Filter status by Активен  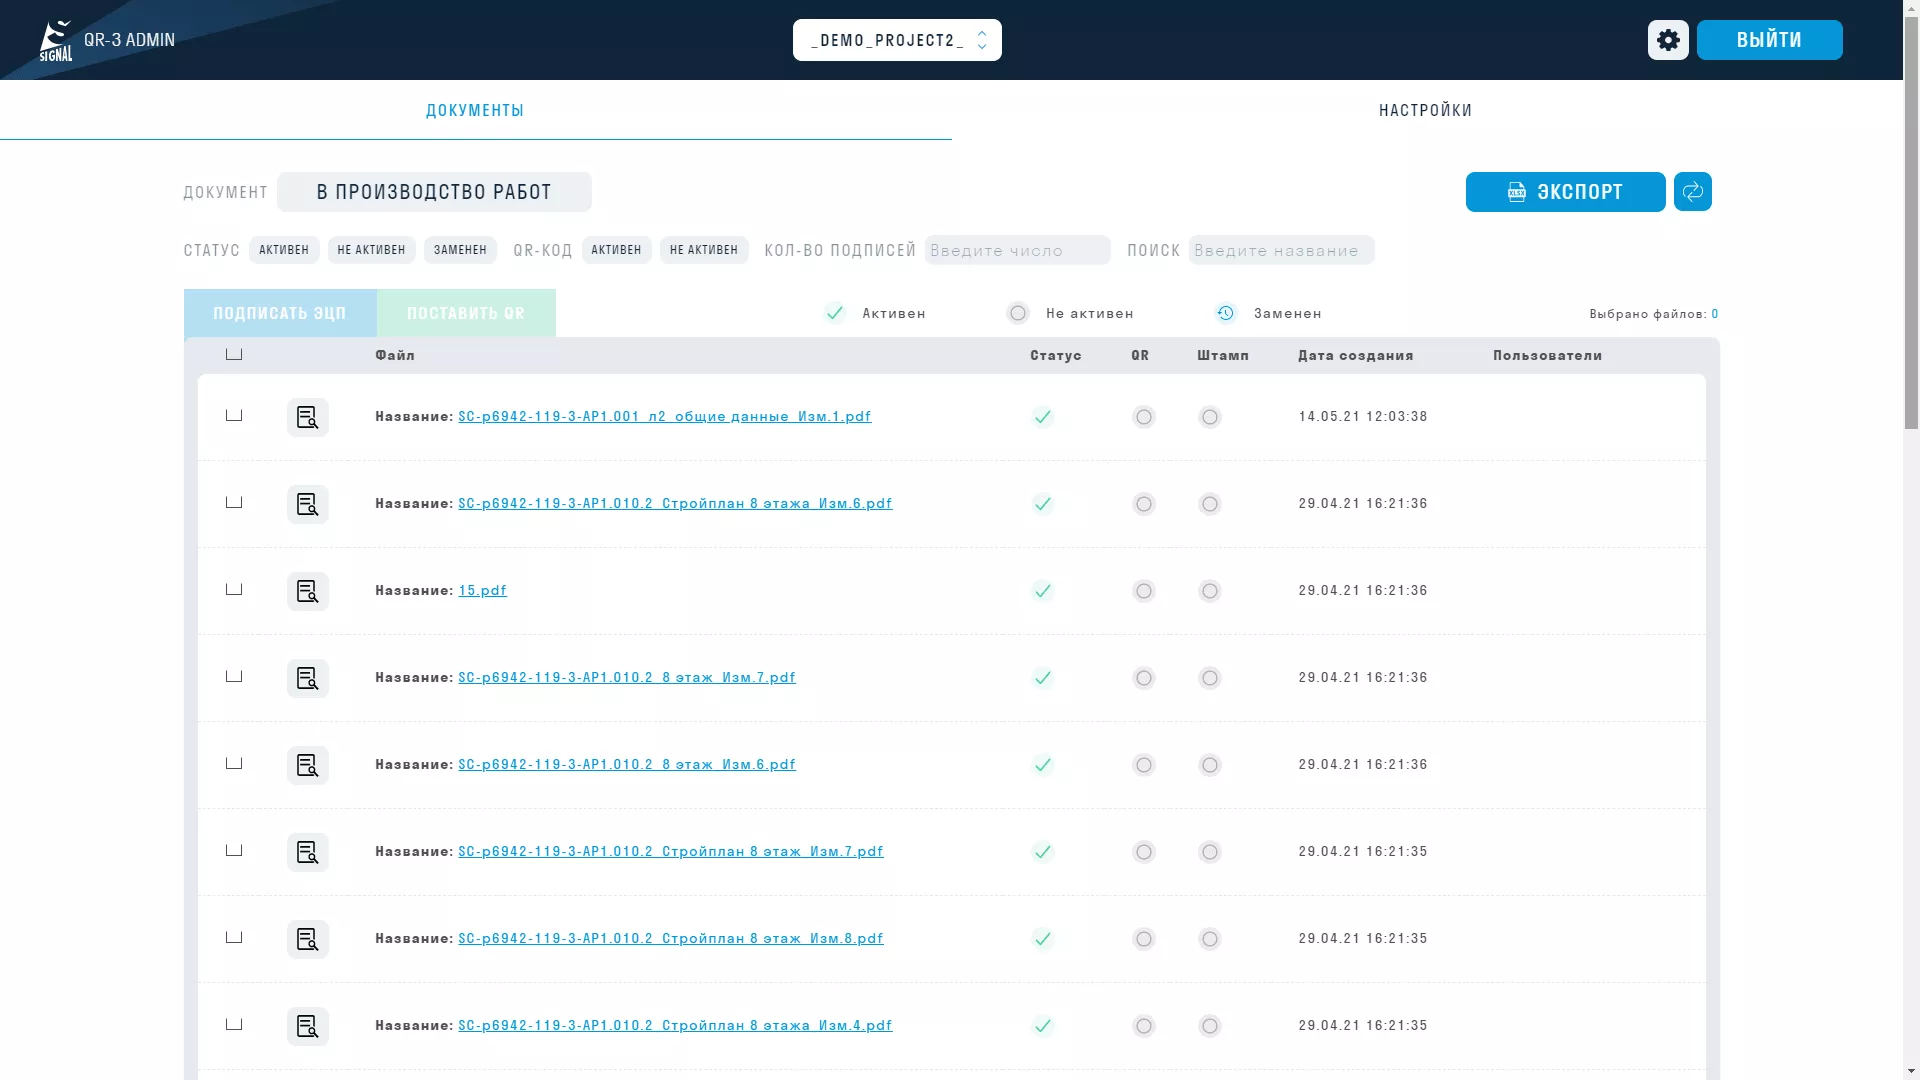point(284,250)
